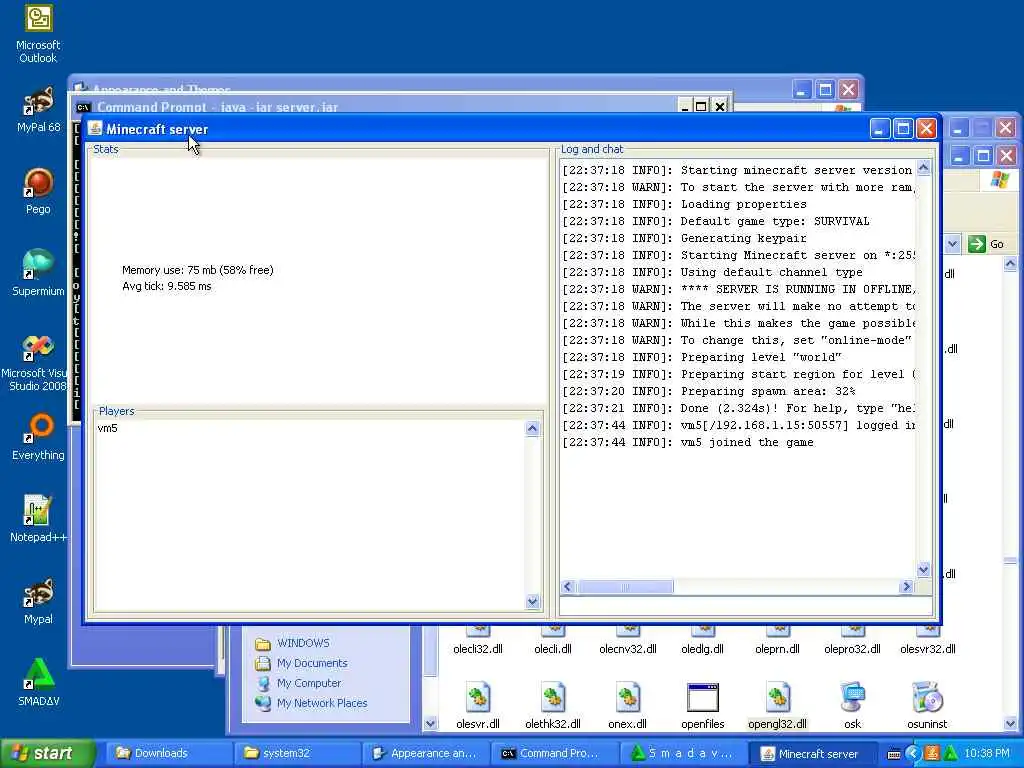
Task: Expand hidden tray icons arrow
Action: coord(913,754)
